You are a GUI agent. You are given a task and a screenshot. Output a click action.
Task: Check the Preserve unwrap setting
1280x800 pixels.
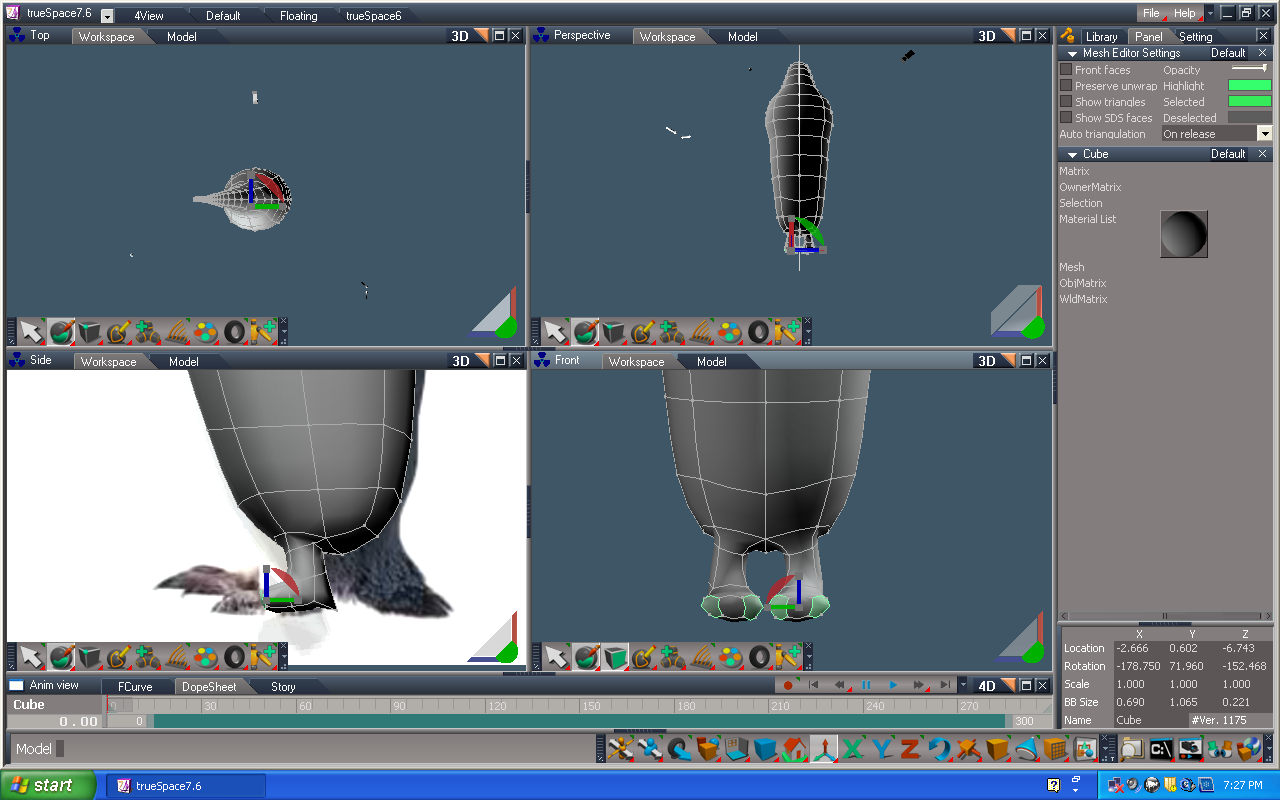coord(1064,85)
